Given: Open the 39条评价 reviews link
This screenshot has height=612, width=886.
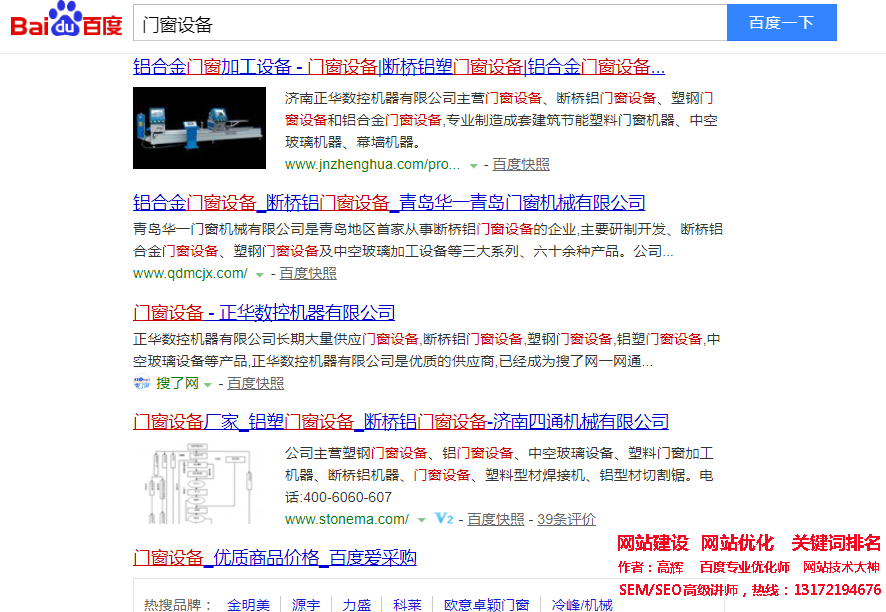Looking at the screenshot, I should pyautogui.click(x=566, y=519).
